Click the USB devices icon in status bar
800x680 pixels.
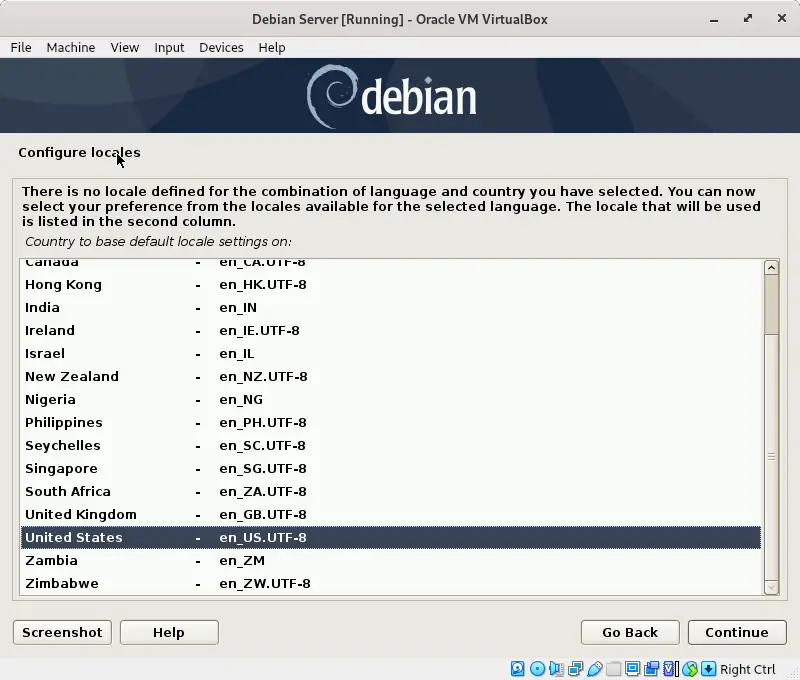594,668
